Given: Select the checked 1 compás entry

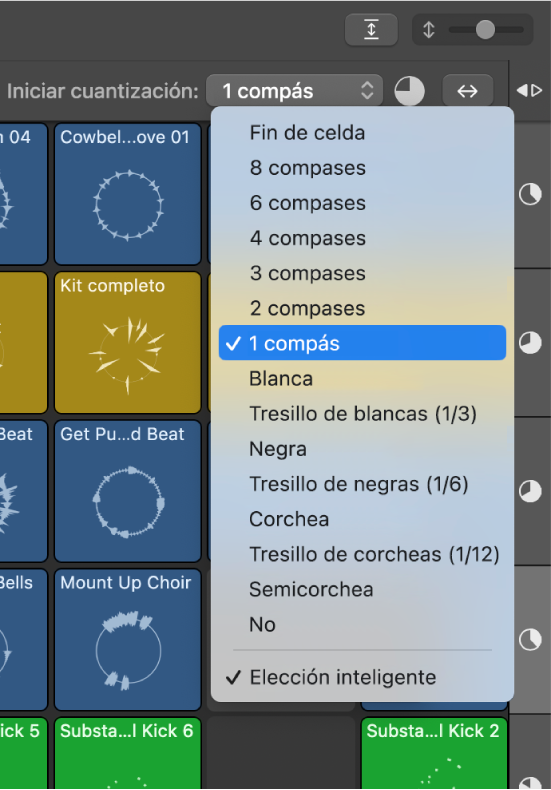Looking at the screenshot, I should pyautogui.click(x=362, y=343).
